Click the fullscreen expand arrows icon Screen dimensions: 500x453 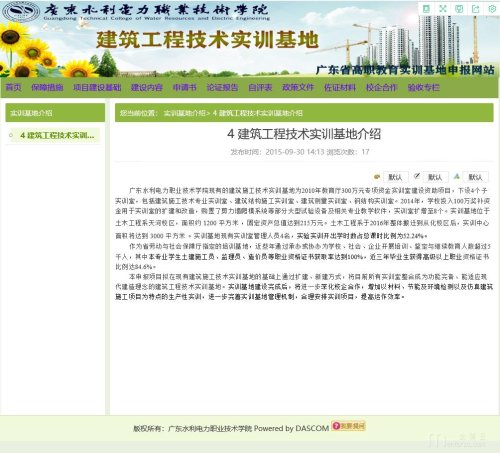click(443, 9)
